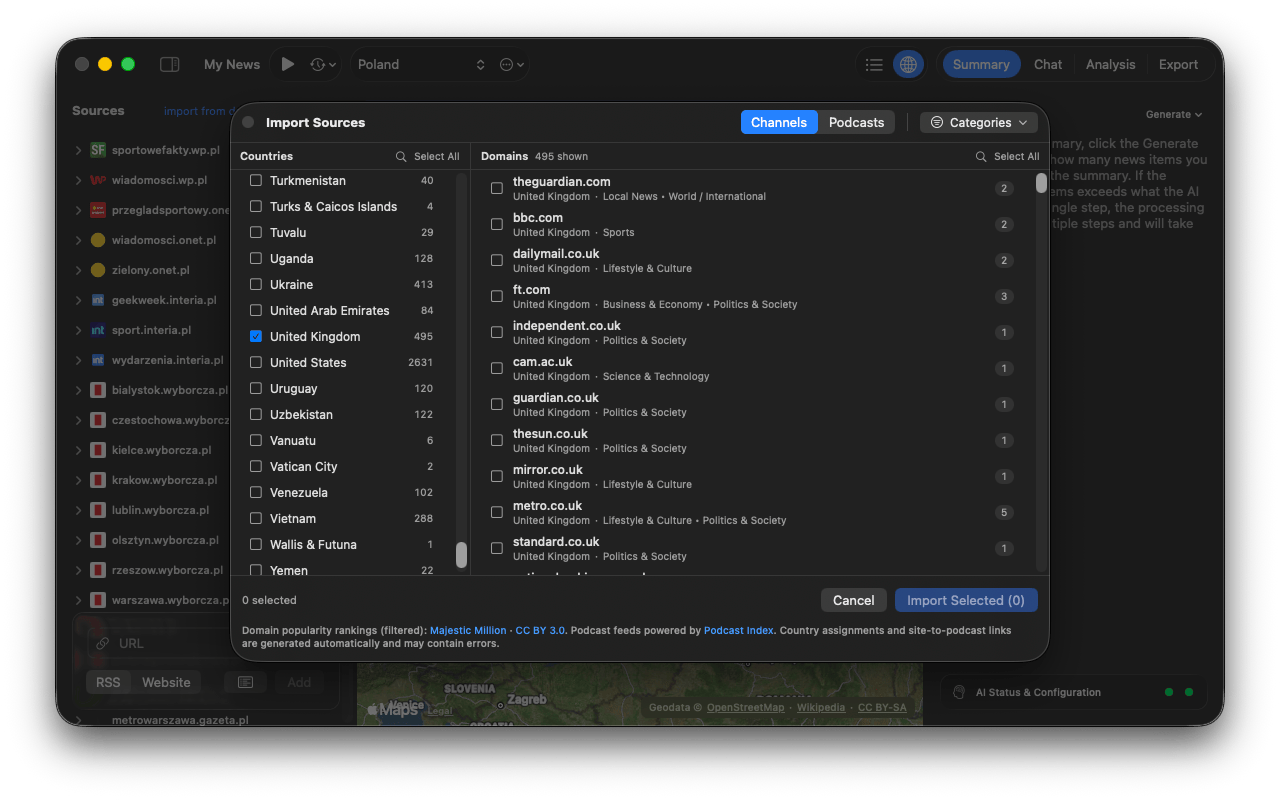This screenshot has height=800, width=1280.
Task: Search countries with the magnifier icon
Action: [401, 156]
